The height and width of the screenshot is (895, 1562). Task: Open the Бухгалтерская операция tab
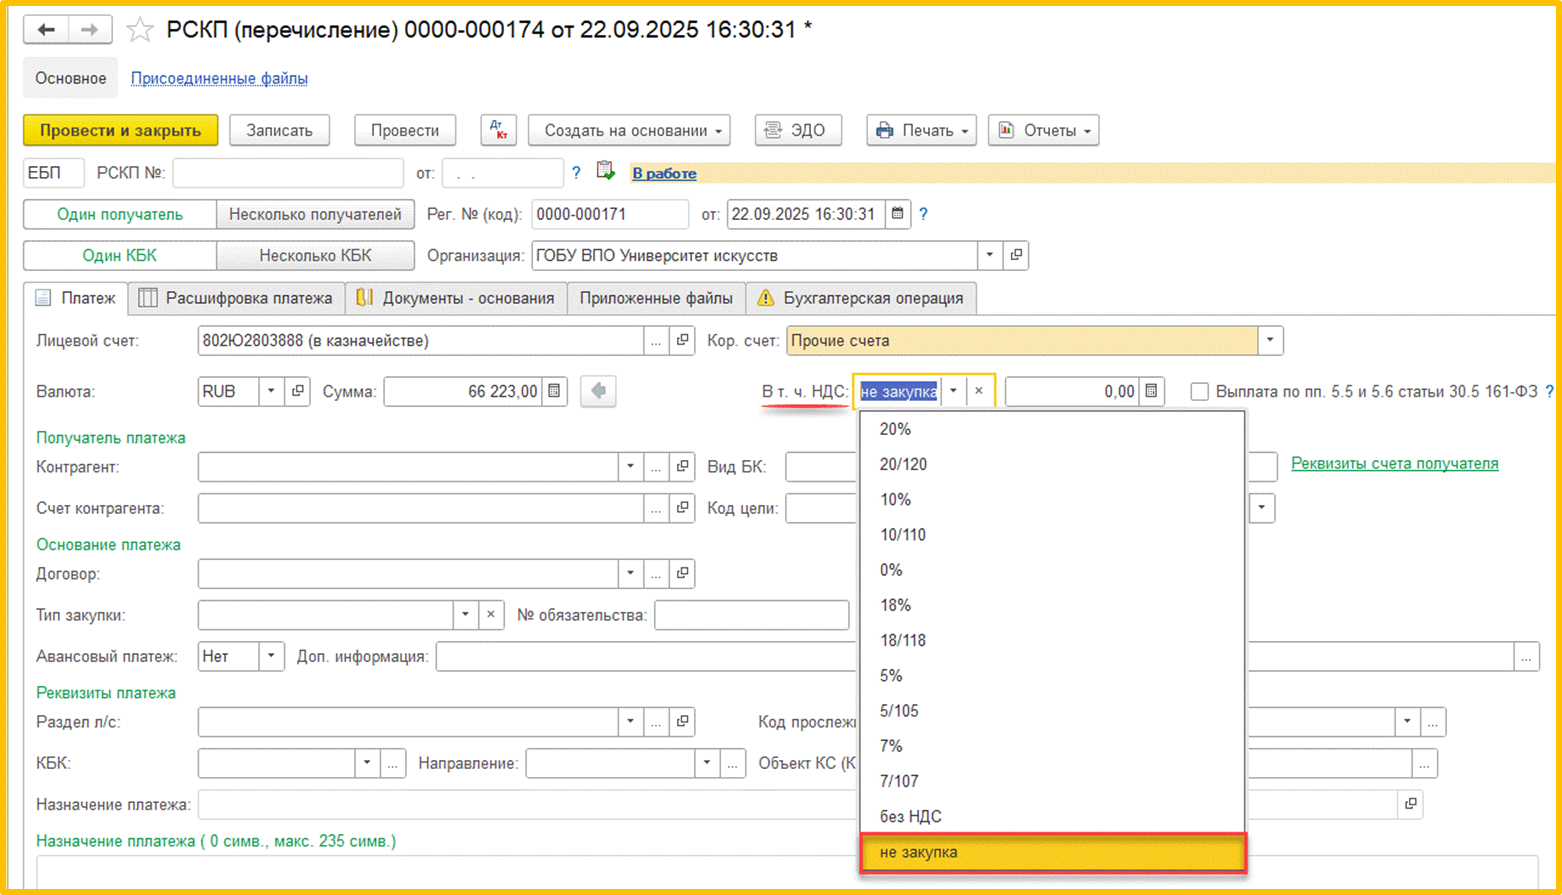tap(861, 298)
